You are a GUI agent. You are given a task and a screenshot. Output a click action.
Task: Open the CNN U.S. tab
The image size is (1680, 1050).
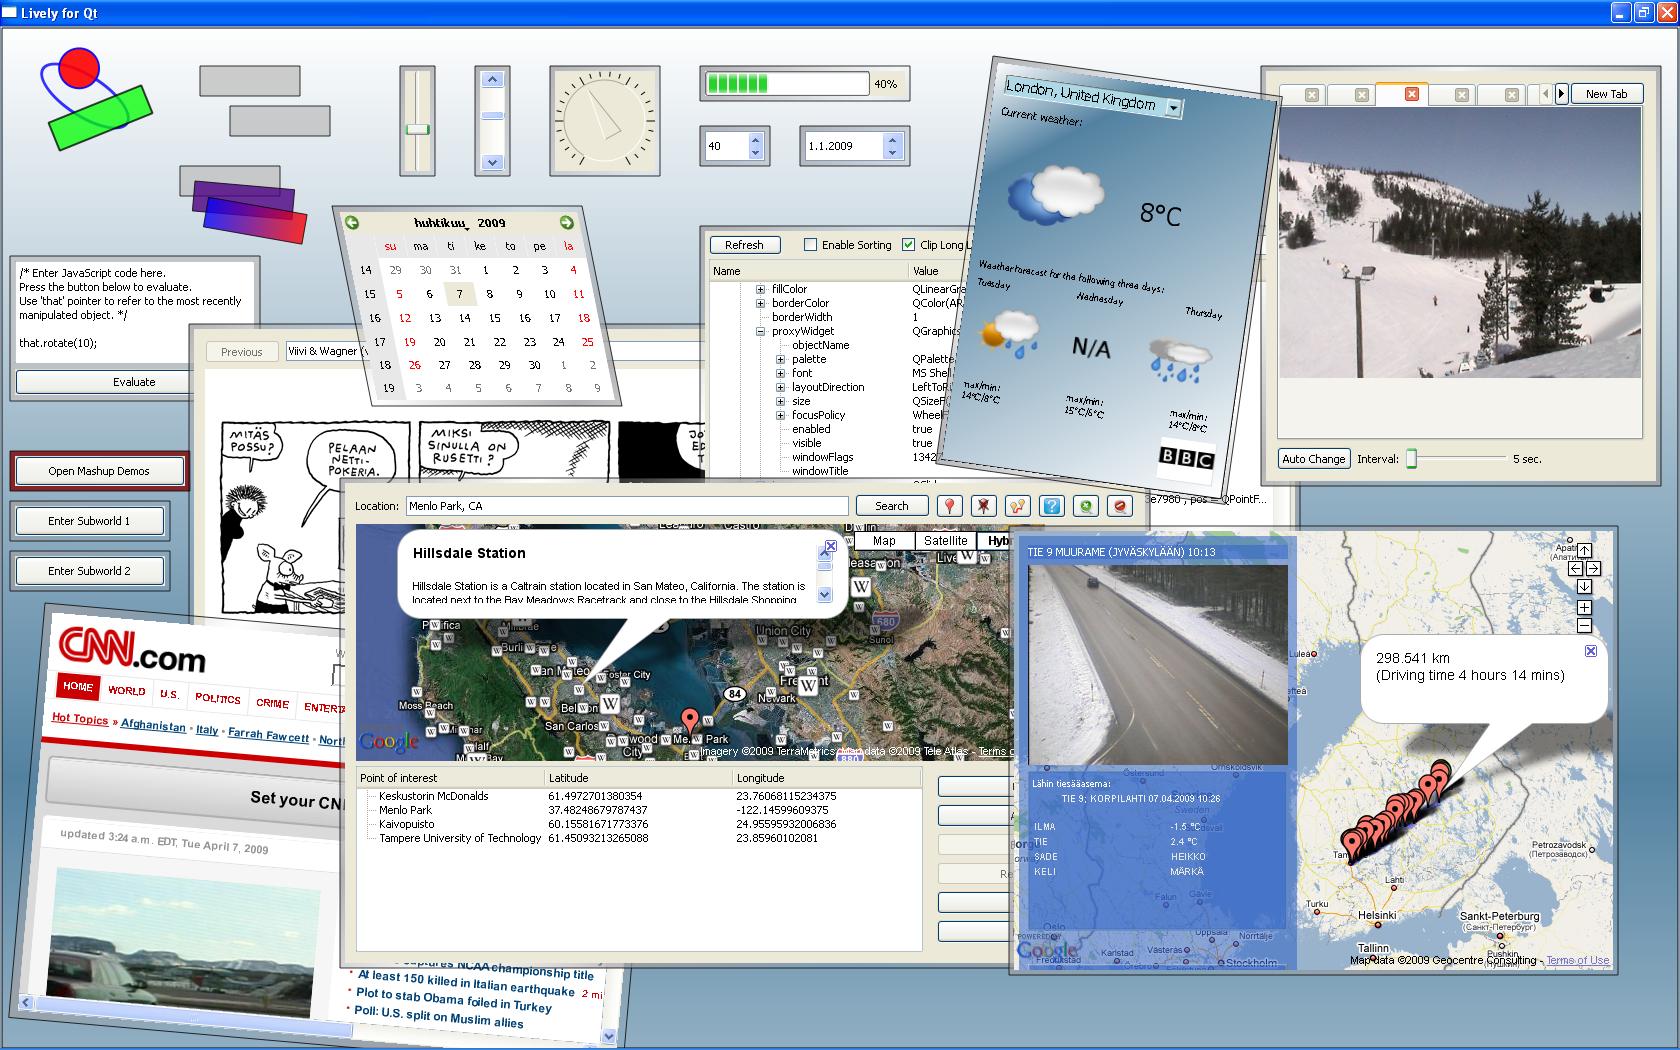click(170, 694)
